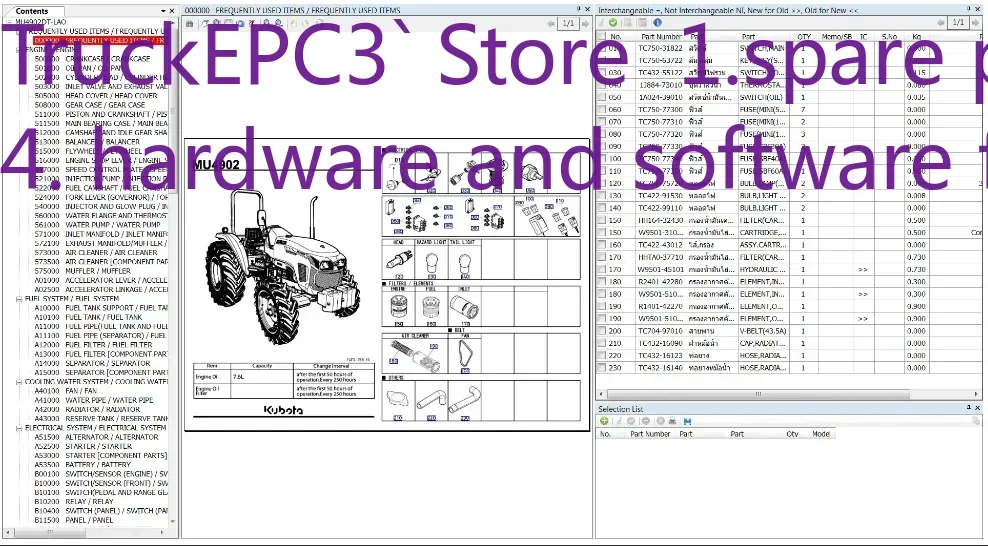Screen dimensions: 988x546
Task: Select A12000 FUEL FILTER tree item
Action: [93, 345]
